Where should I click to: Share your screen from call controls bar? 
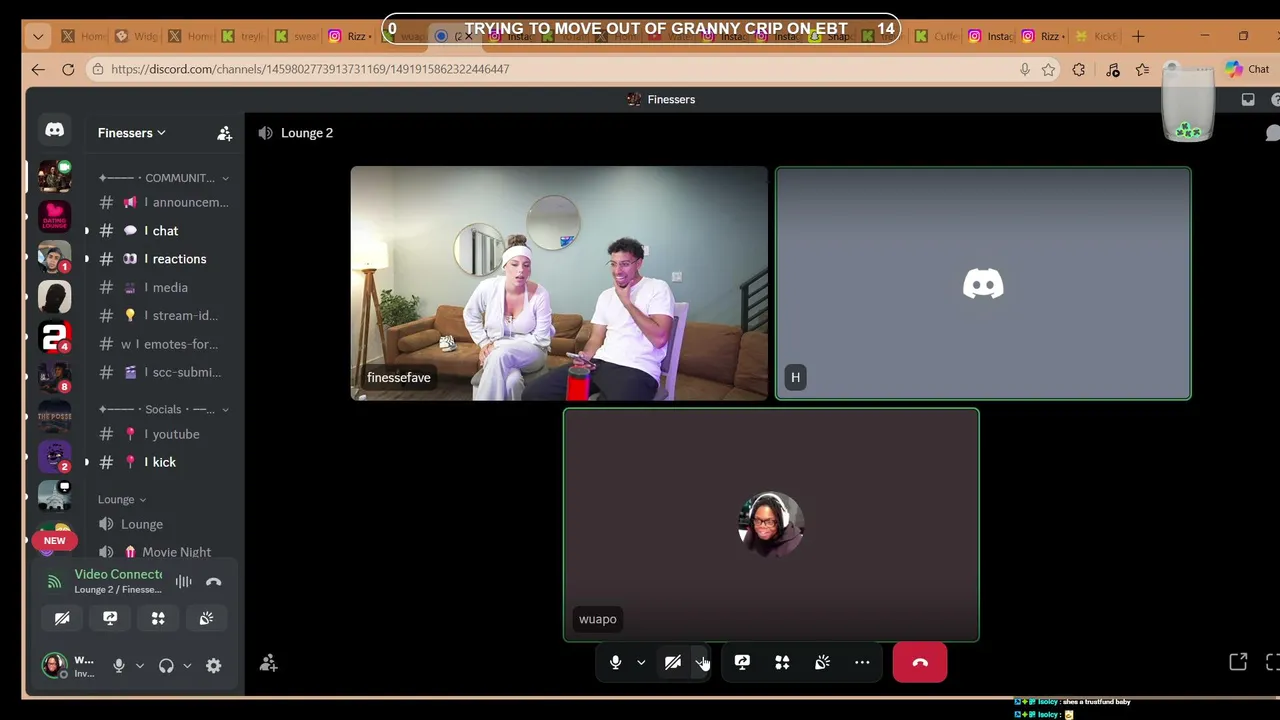click(742, 662)
